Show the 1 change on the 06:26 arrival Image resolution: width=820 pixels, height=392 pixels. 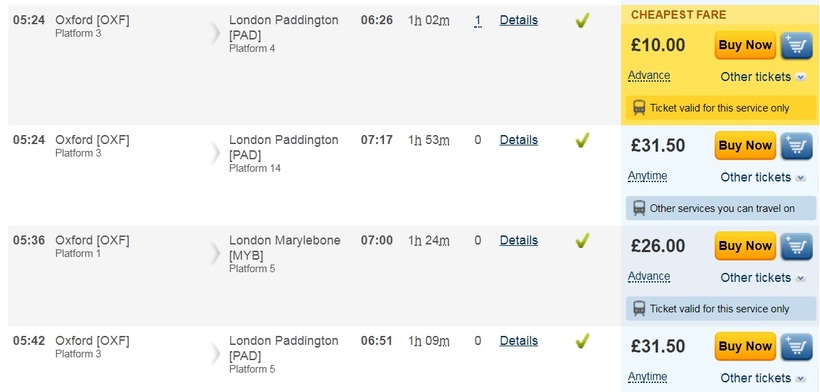point(477,21)
